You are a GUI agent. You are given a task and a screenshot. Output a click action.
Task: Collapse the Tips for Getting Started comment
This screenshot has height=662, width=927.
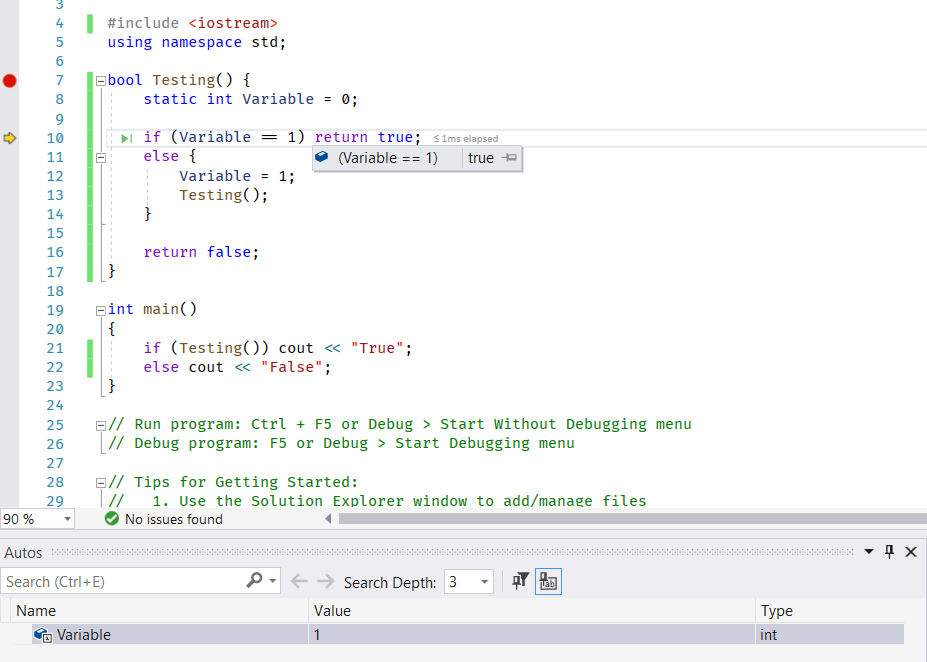[101, 483]
